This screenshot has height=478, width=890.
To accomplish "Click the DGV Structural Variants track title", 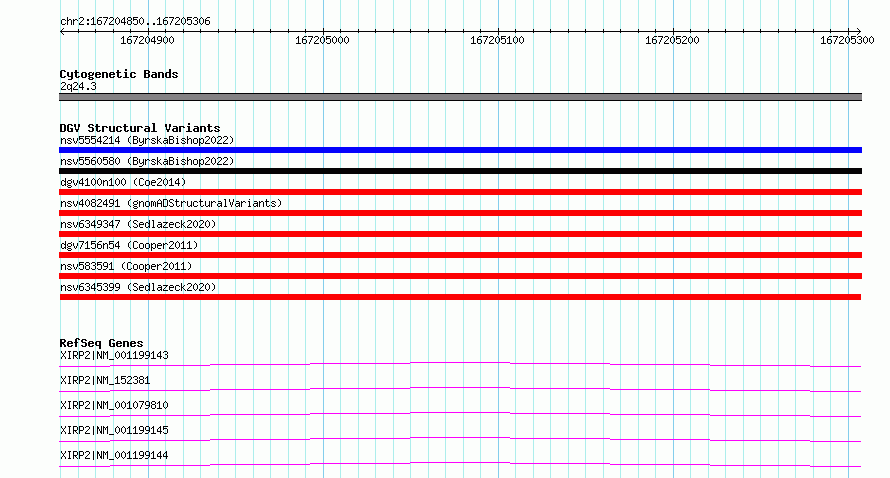I will [x=140, y=128].
